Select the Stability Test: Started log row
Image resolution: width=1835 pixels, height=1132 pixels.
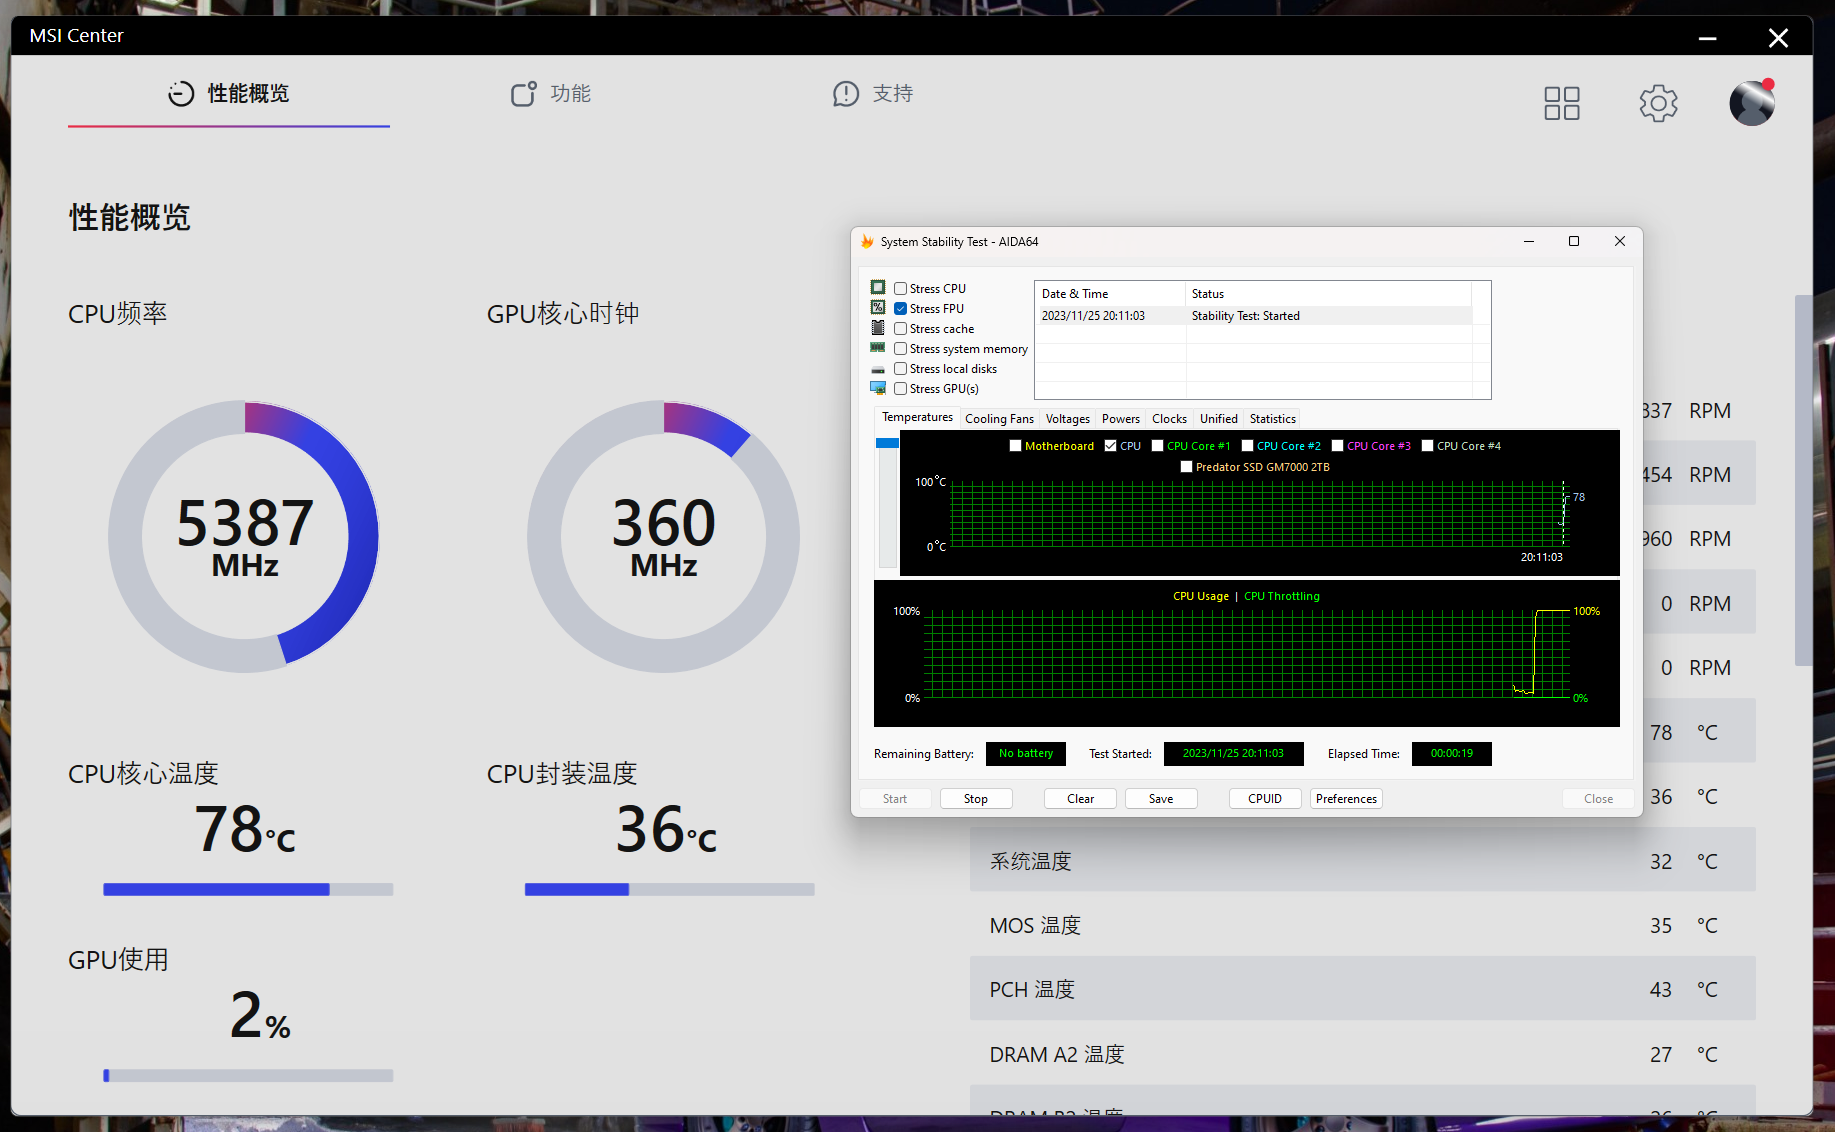tap(1253, 316)
